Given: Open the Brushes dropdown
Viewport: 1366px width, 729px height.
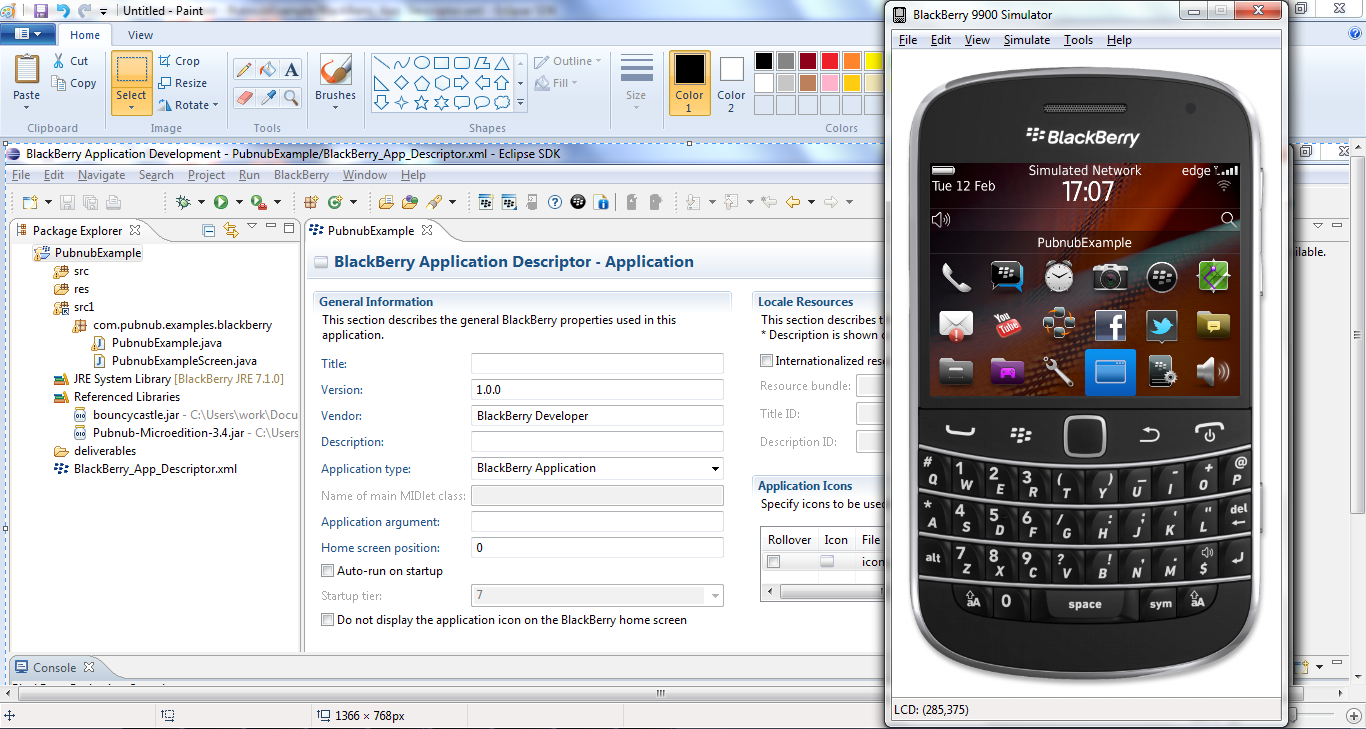Looking at the screenshot, I should point(335,107).
